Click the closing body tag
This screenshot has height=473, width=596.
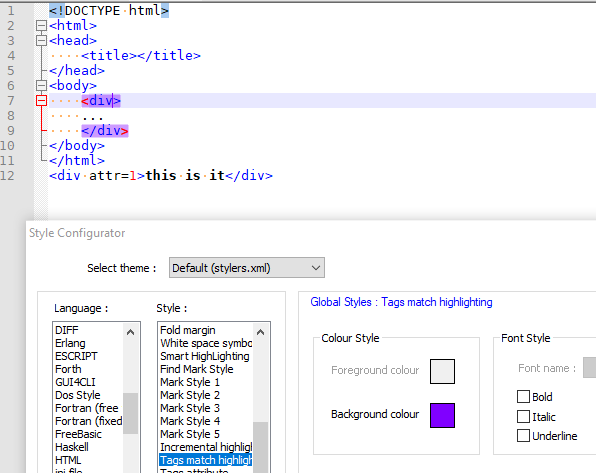(77, 145)
